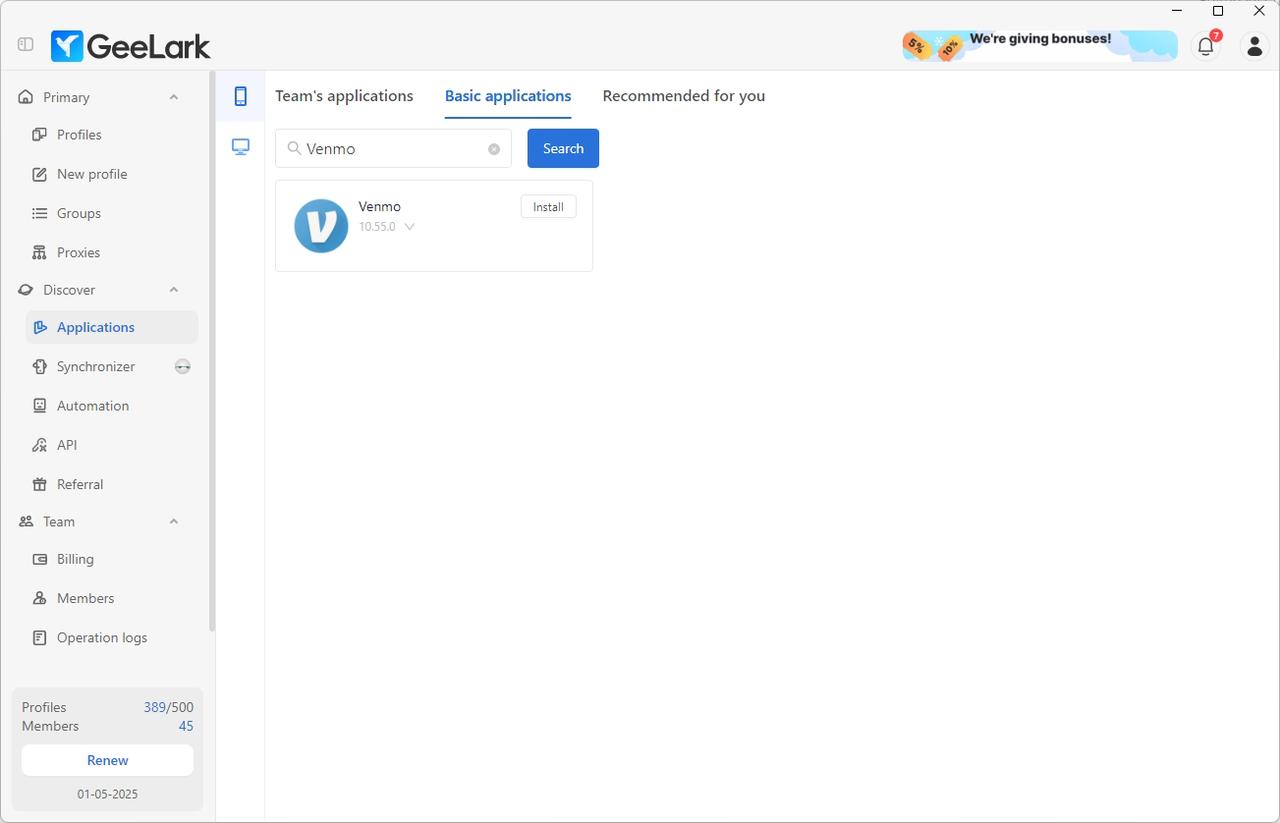
Task: Open the notifications bell
Action: (1206, 45)
